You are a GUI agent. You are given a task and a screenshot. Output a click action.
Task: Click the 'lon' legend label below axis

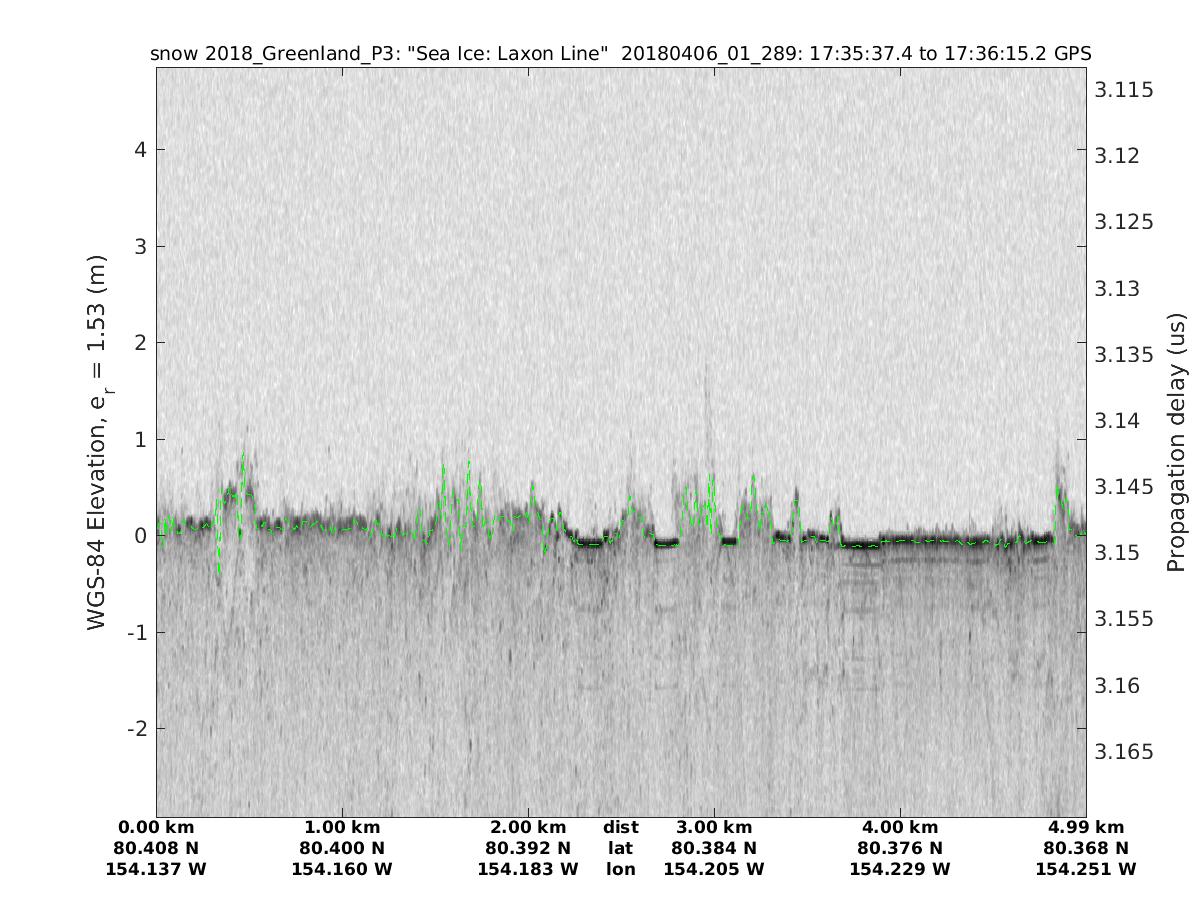pos(621,869)
